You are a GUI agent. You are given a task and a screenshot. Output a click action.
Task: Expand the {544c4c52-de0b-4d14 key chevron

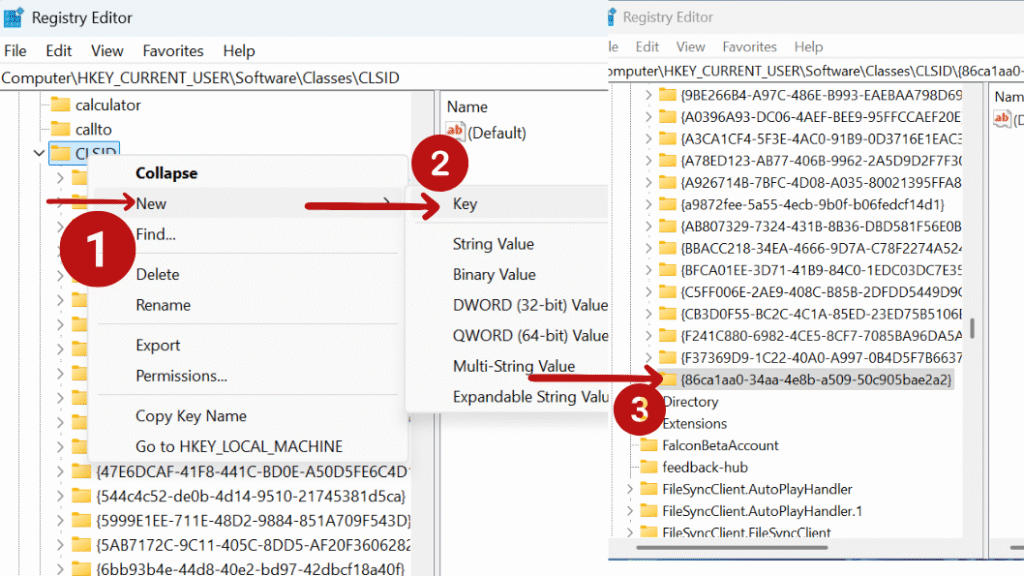[60, 496]
